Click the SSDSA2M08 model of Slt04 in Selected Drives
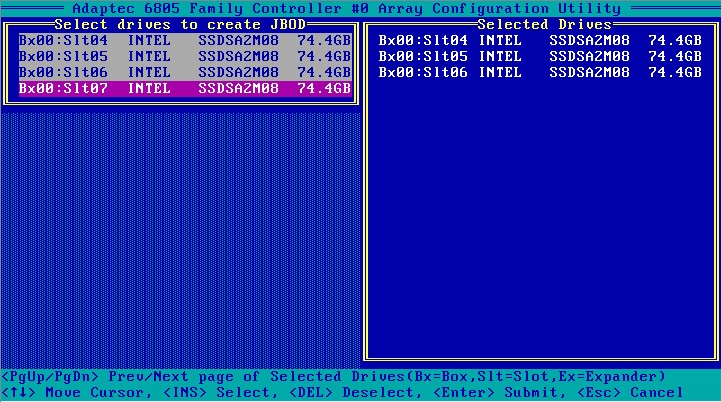This screenshot has width=721, height=402. click(x=589, y=41)
